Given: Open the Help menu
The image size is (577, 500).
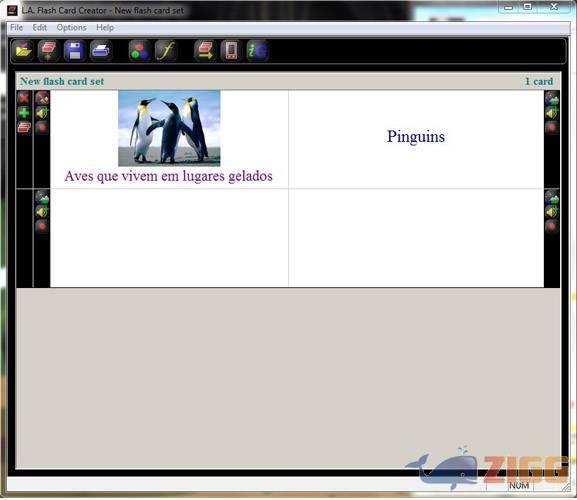Looking at the screenshot, I should (x=105, y=28).
